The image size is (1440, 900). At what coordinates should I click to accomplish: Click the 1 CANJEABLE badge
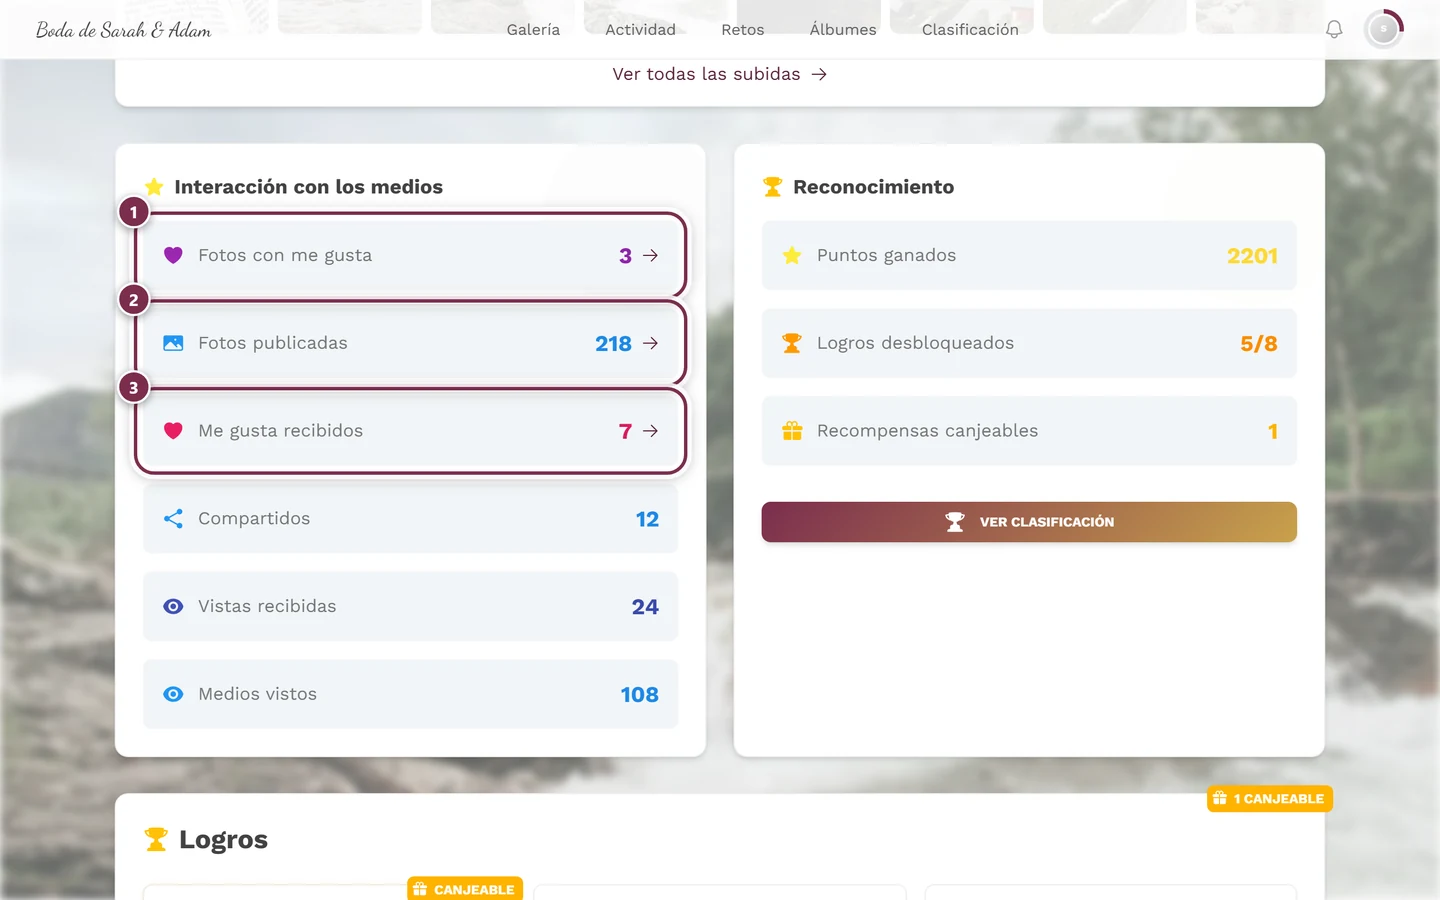(1270, 798)
